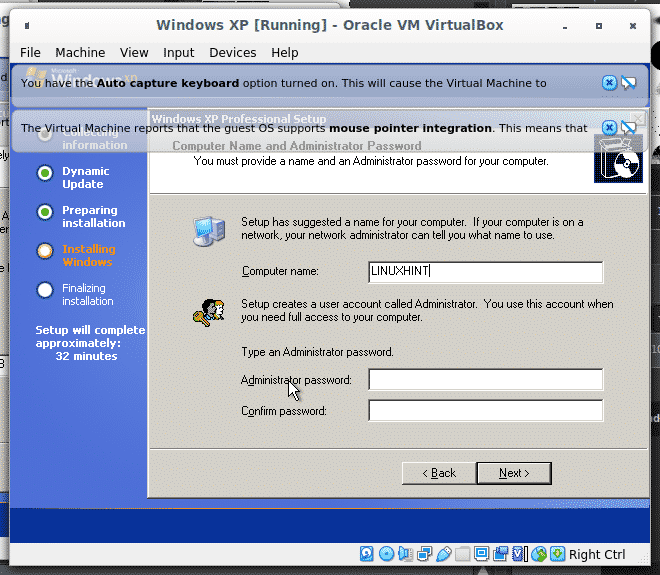The width and height of the screenshot is (660, 575).
Task: Click the '32 minutes' remaining time text
Action: [x=86, y=356]
